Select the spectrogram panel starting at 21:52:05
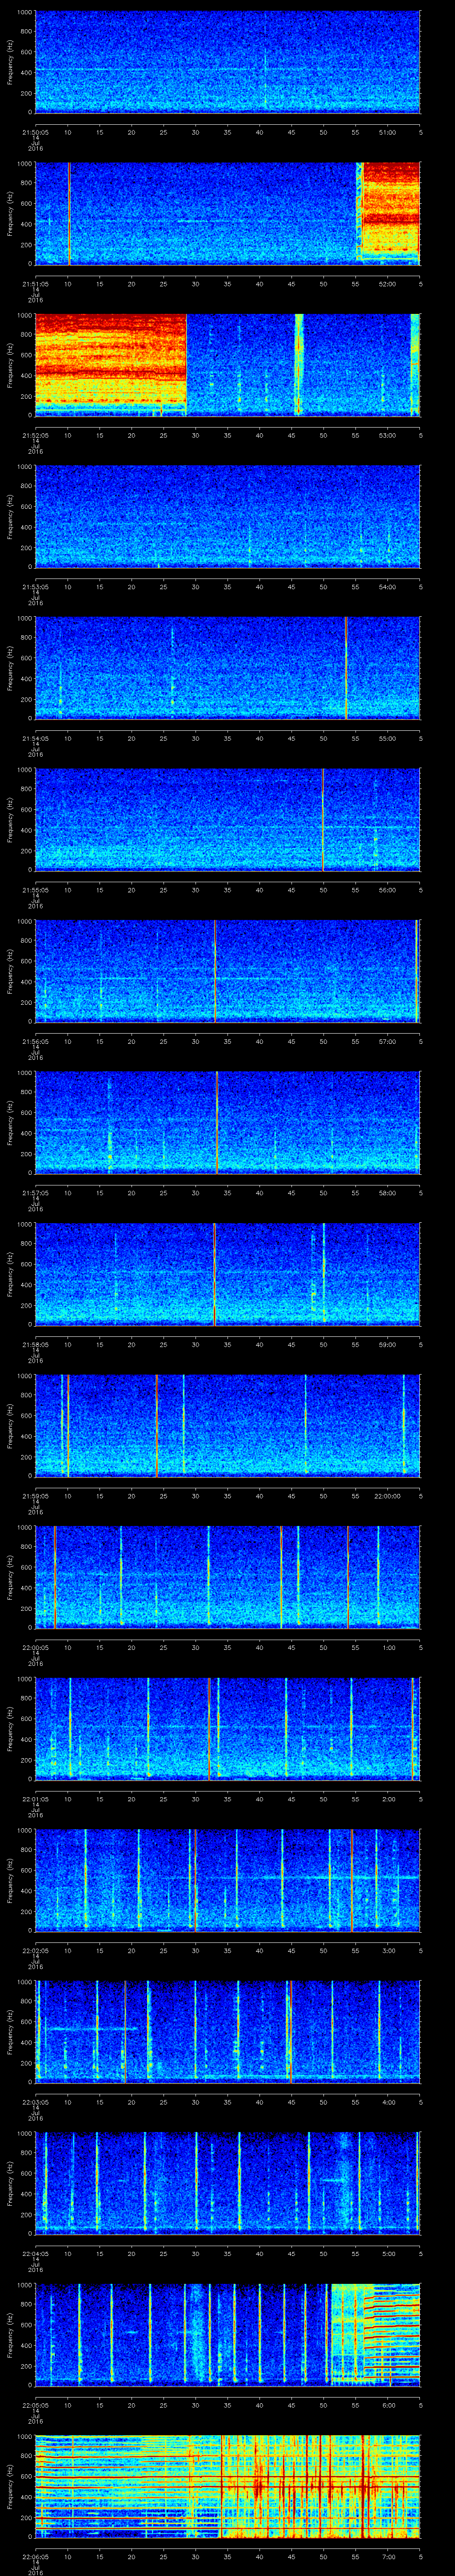Image resolution: width=455 pixels, height=2576 pixels. click(x=228, y=365)
